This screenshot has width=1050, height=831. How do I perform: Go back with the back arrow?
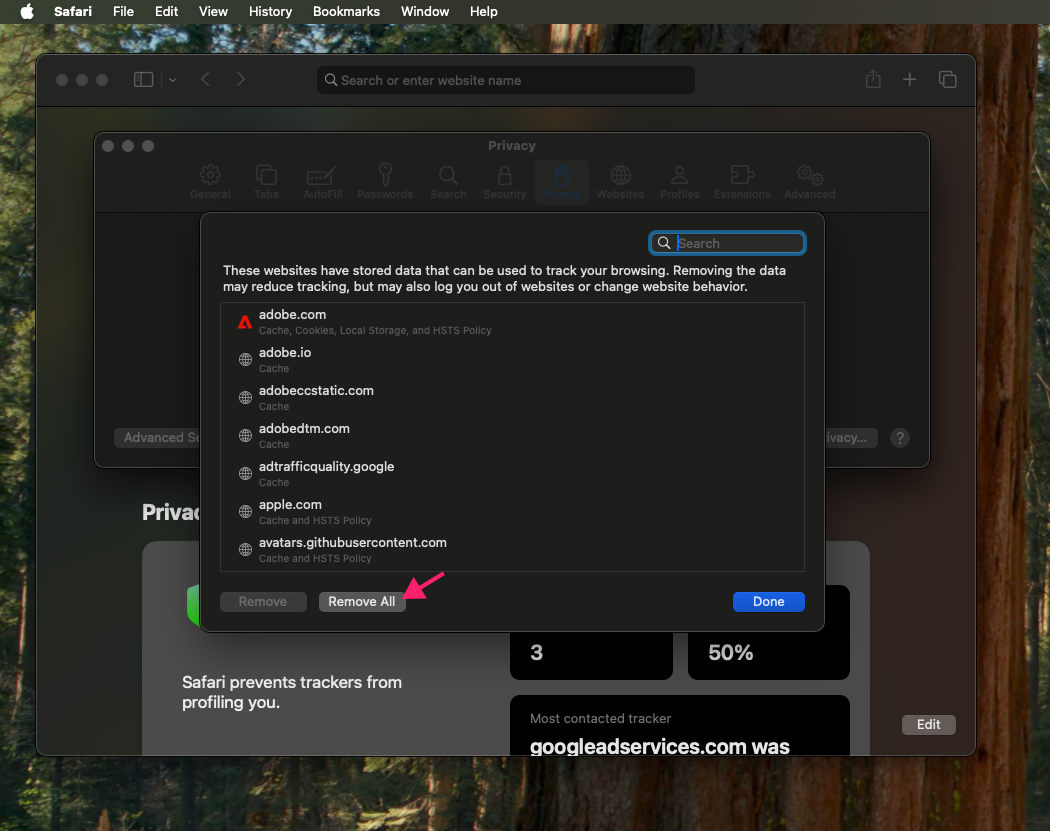pos(206,80)
